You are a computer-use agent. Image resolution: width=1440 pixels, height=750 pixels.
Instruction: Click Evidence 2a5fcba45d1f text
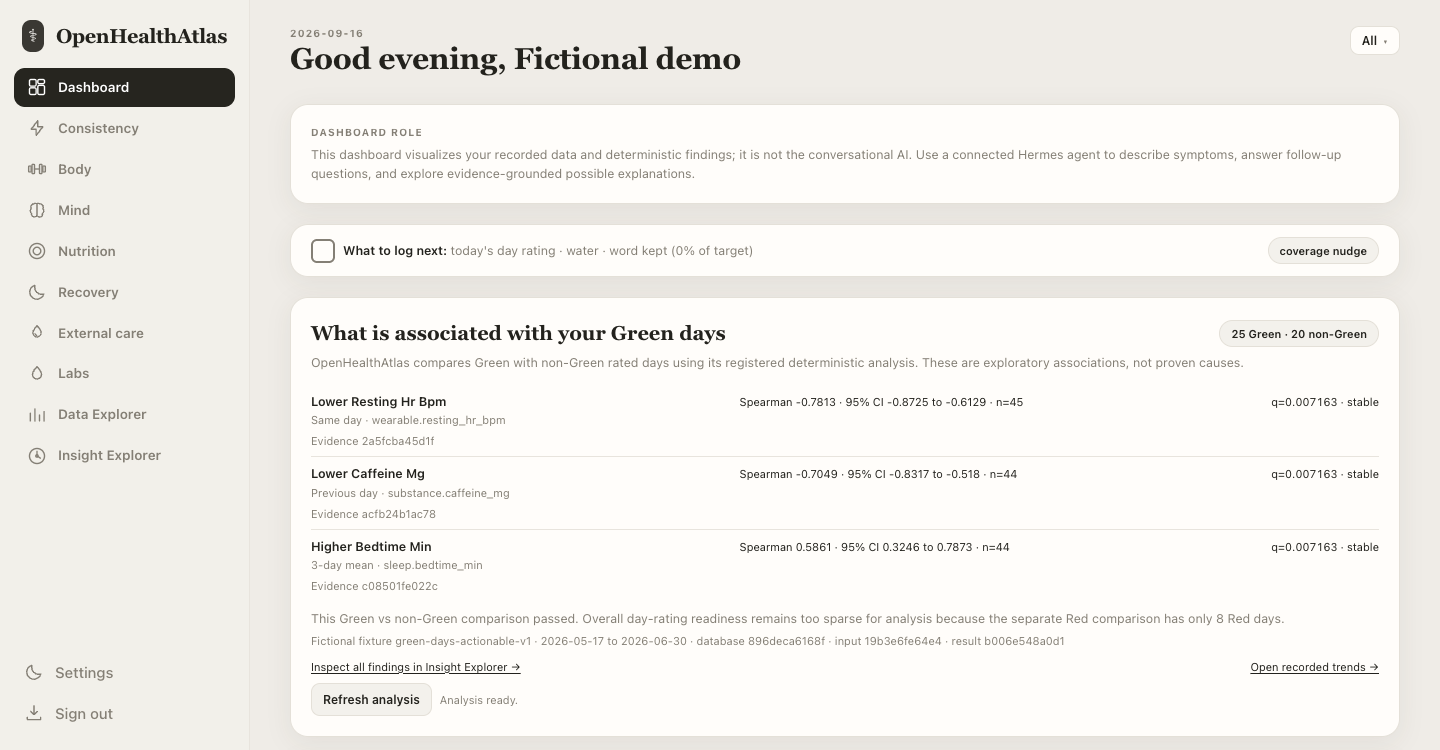click(373, 441)
